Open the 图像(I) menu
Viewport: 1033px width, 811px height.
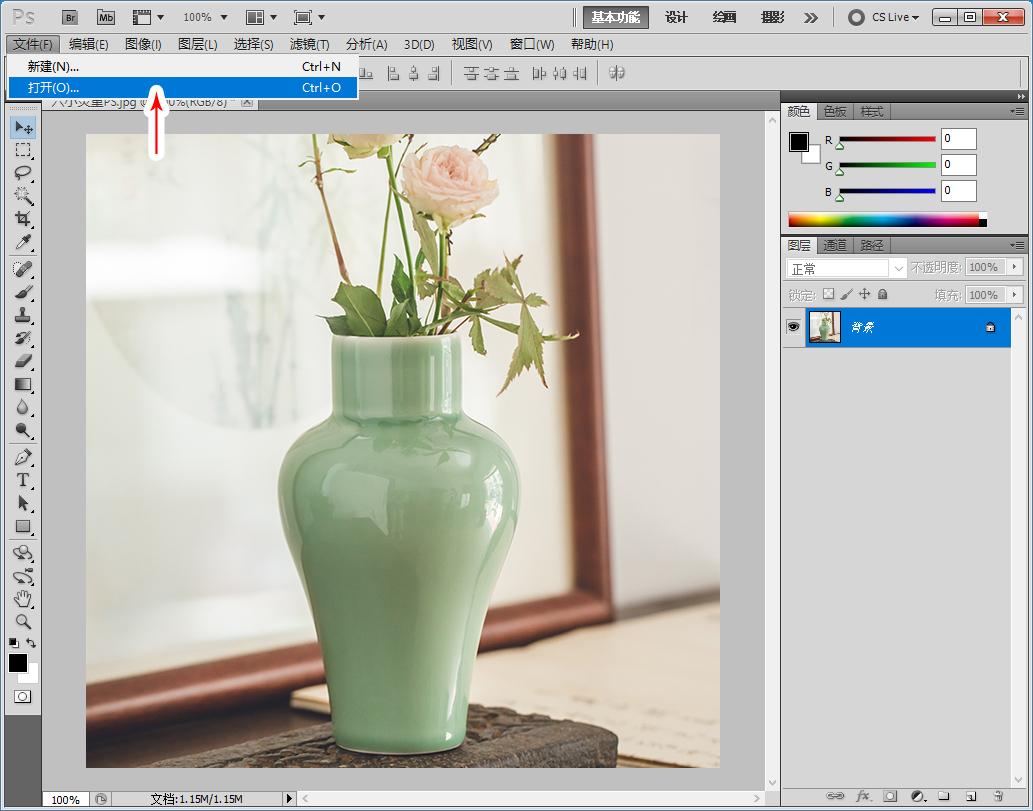coord(143,44)
